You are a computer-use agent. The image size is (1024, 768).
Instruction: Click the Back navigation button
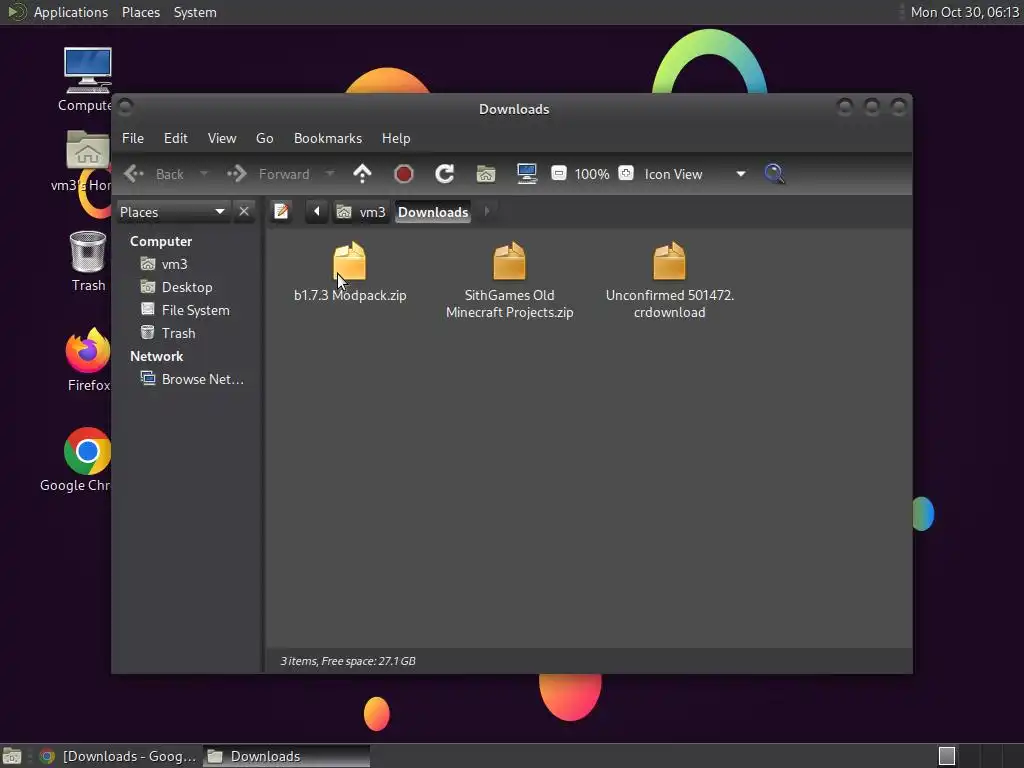[x=154, y=174]
